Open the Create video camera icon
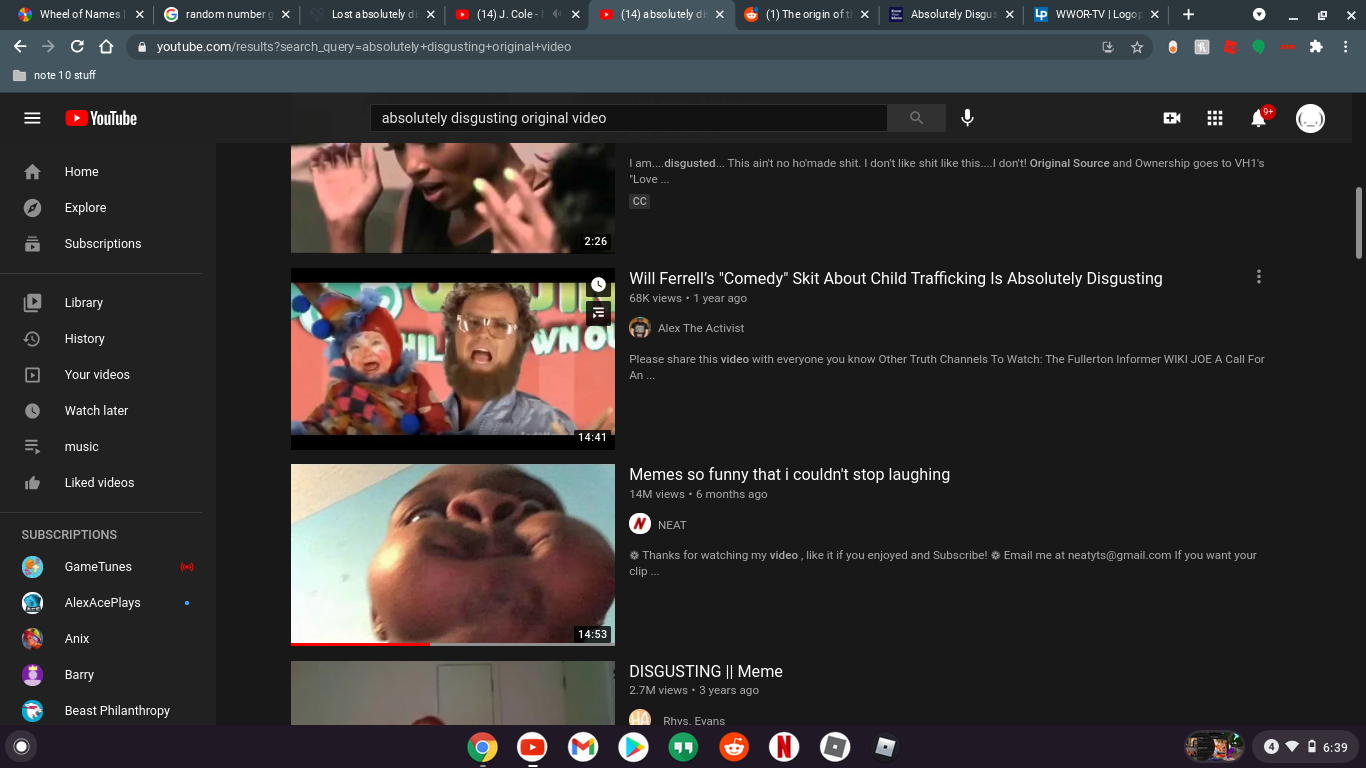The height and width of the screenshot is (768, 1366). point(1172,118)
